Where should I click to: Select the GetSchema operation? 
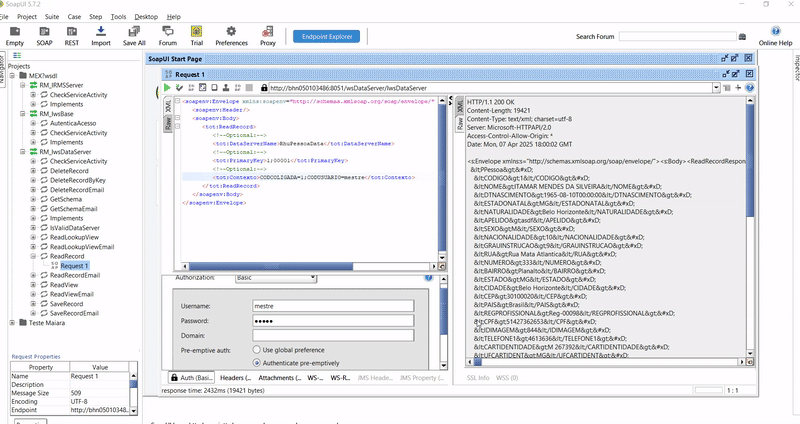point(66,199)
